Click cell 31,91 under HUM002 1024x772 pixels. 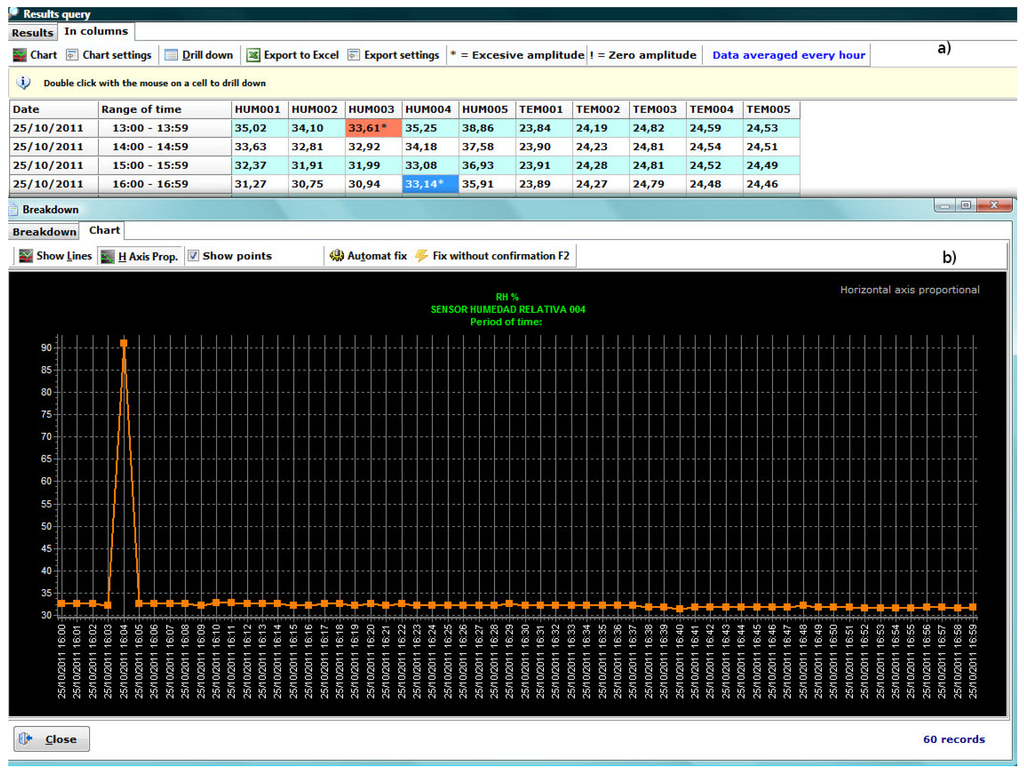click(x=317, y=165)
